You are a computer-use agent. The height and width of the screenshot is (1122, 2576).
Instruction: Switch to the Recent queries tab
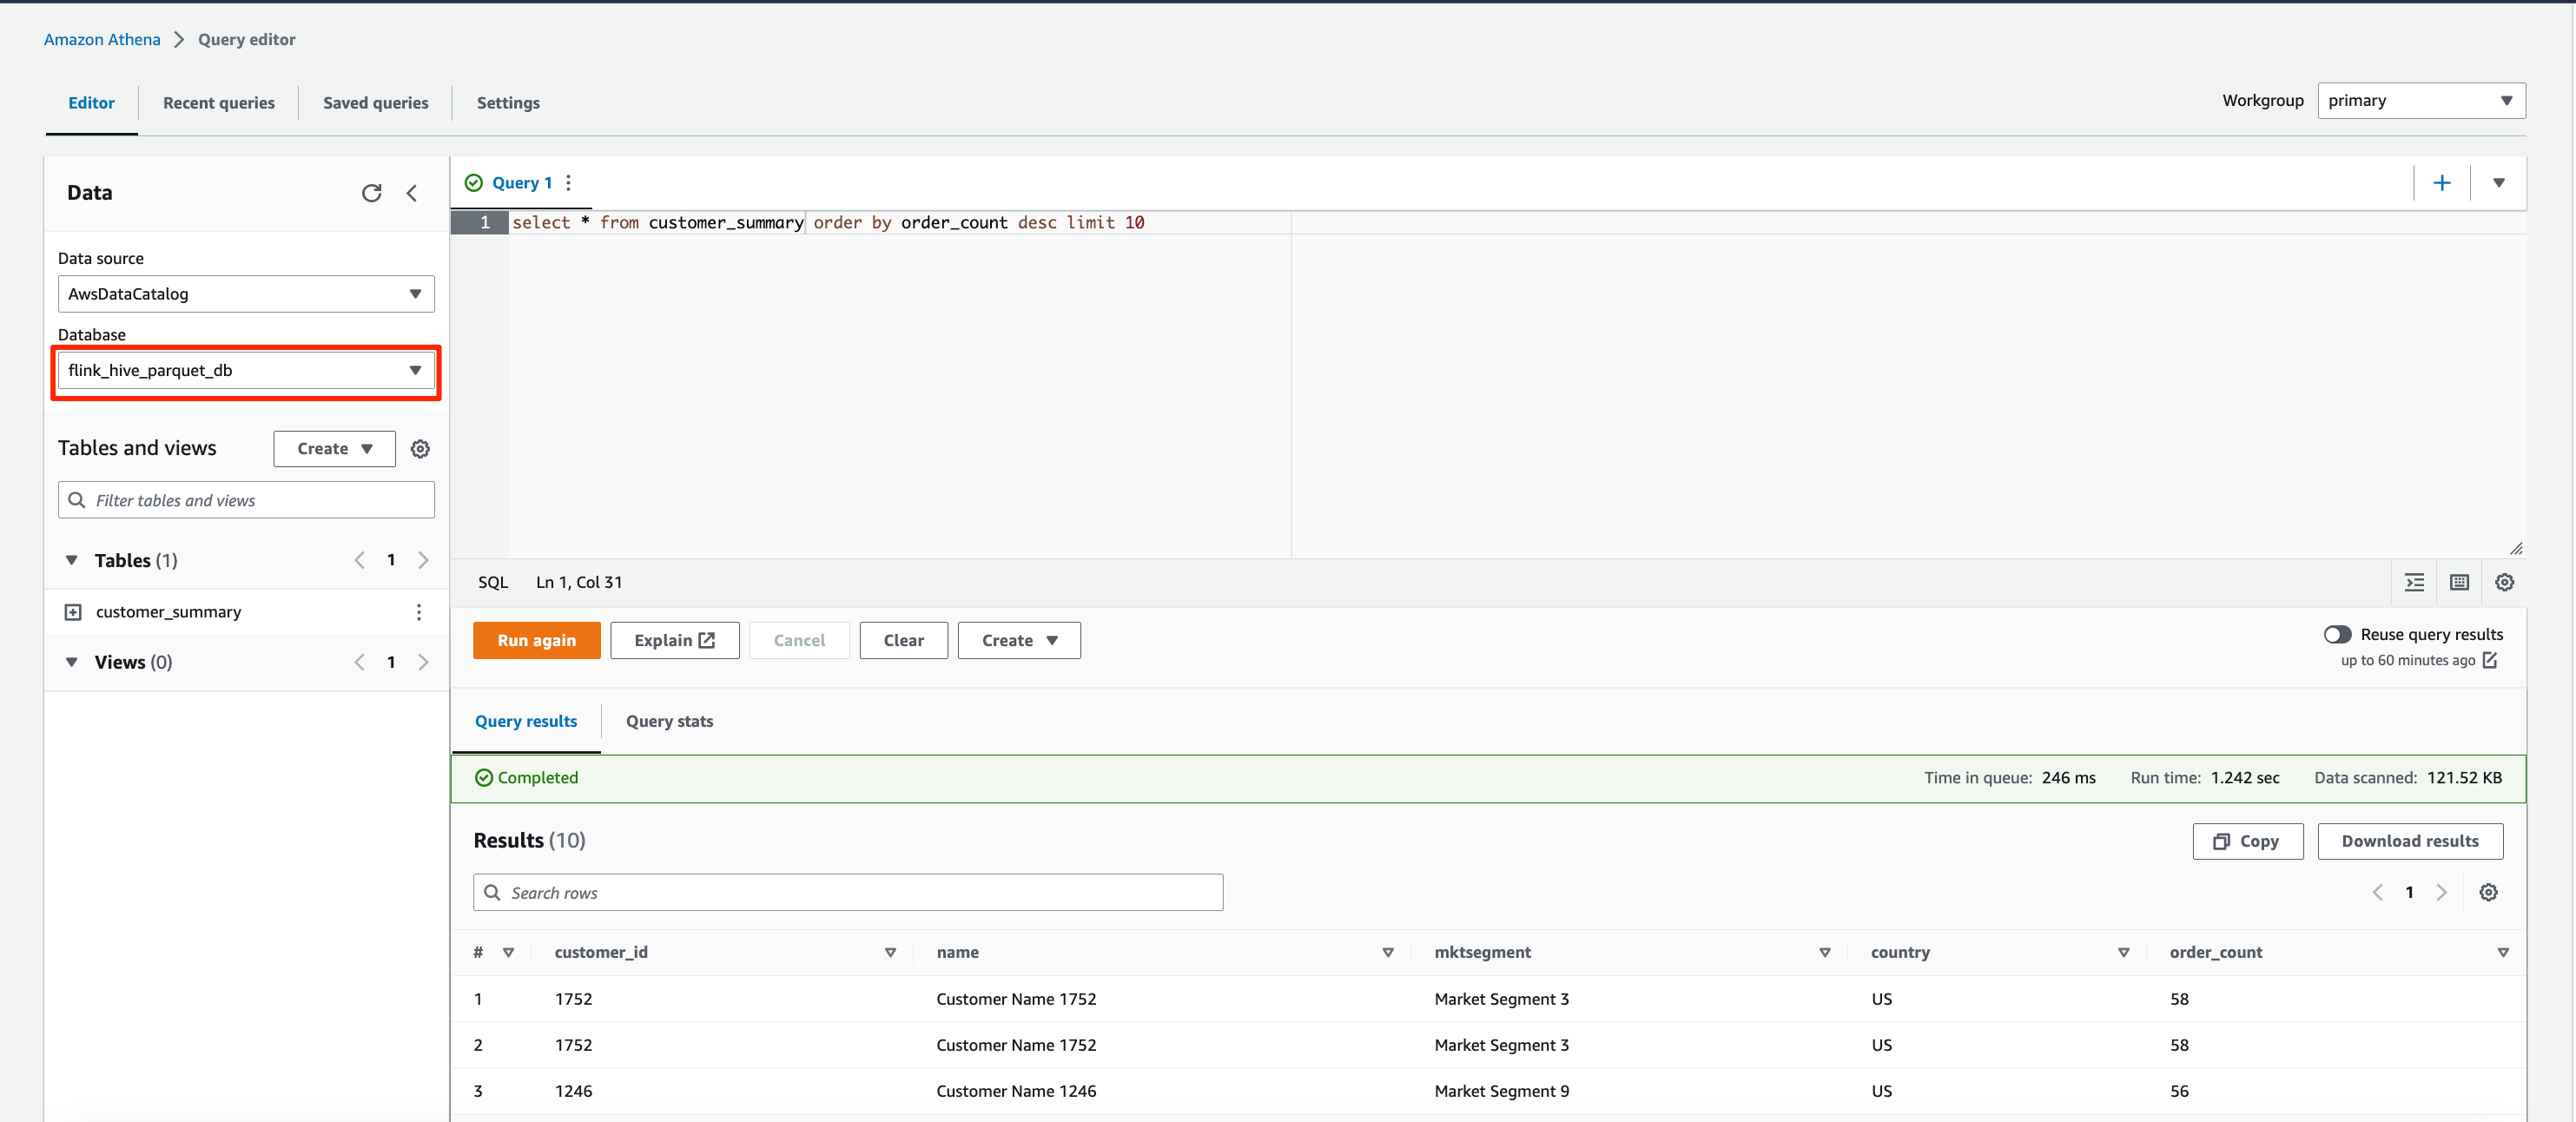tap(218, 103)
